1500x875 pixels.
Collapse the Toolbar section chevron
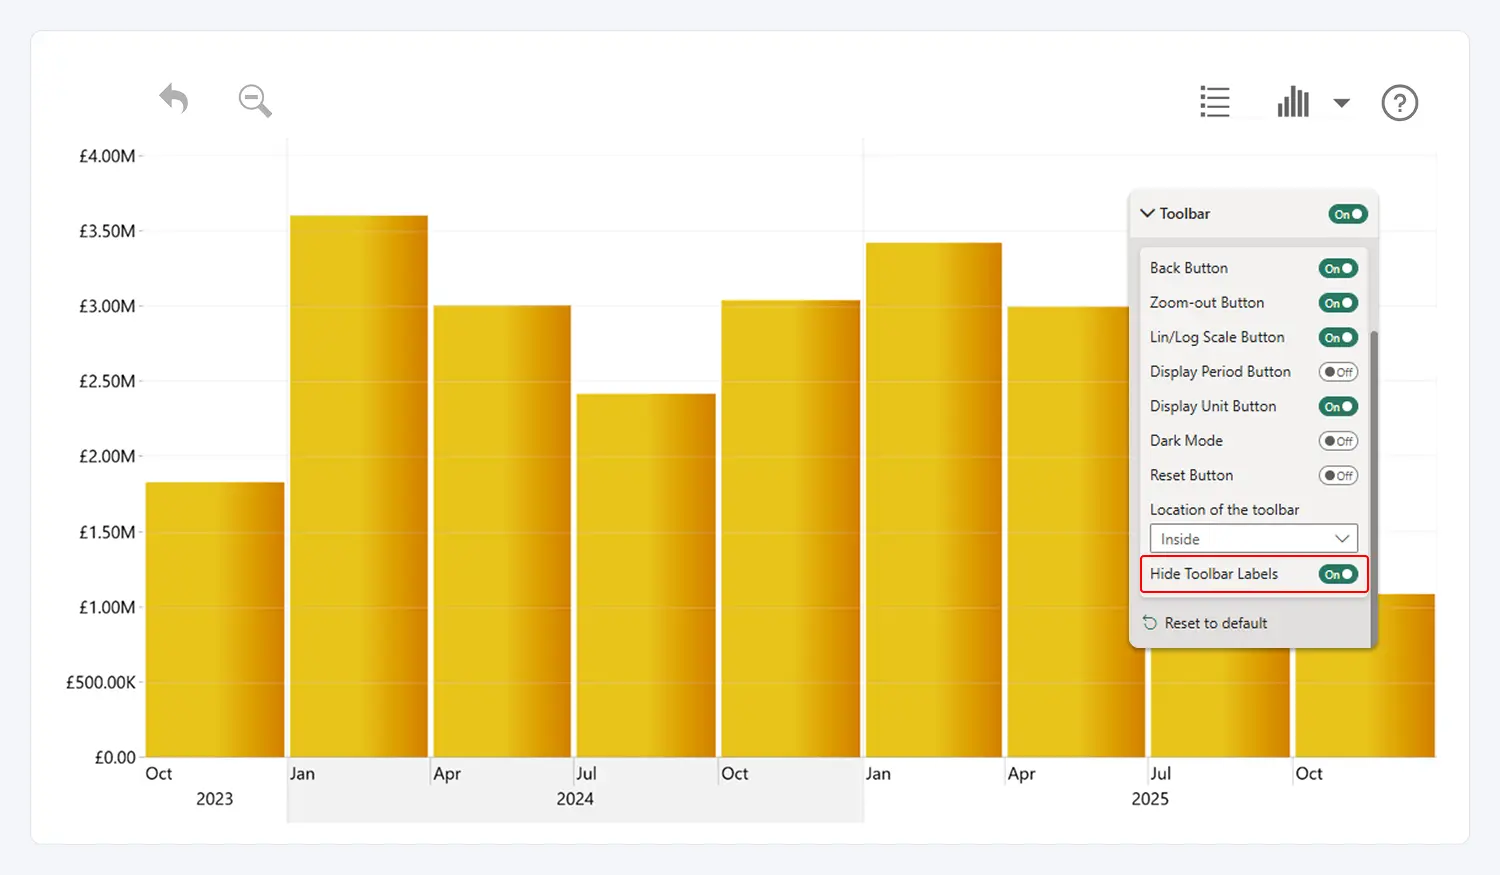[x=1148, y=214]
